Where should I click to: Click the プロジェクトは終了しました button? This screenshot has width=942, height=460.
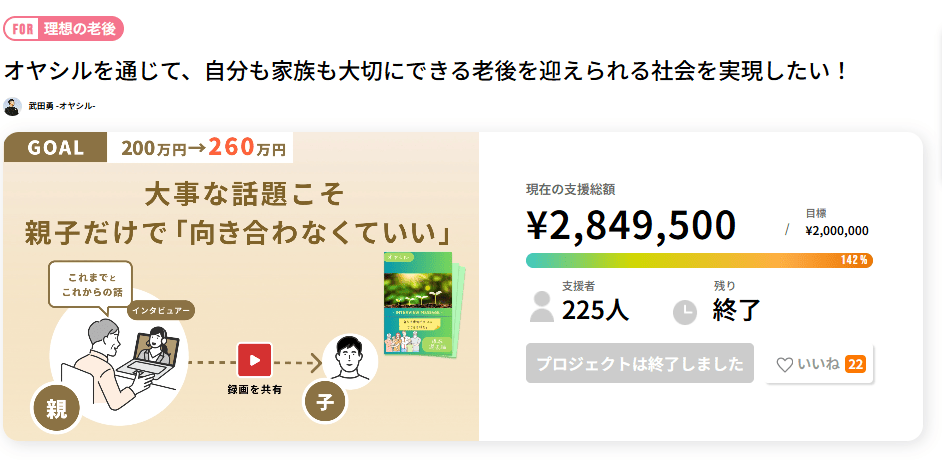pos(640,363)
